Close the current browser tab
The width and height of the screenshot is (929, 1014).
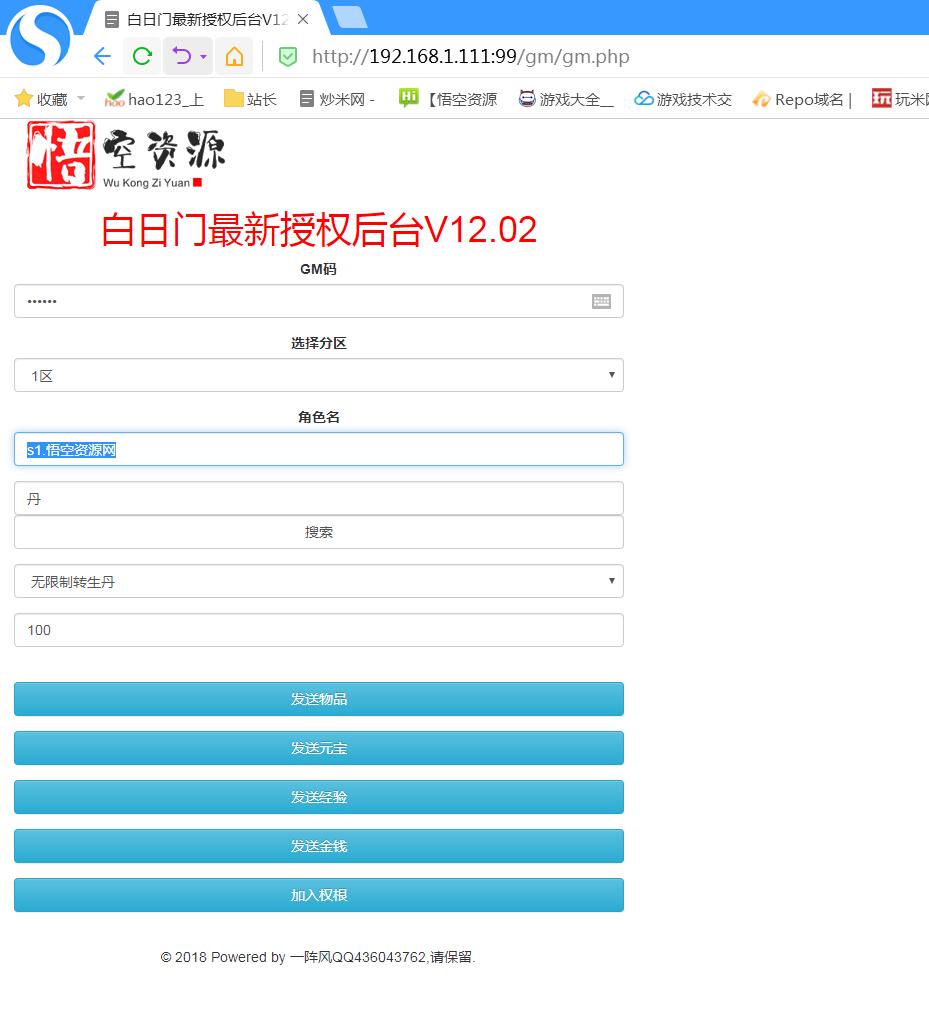coord(303,19)
